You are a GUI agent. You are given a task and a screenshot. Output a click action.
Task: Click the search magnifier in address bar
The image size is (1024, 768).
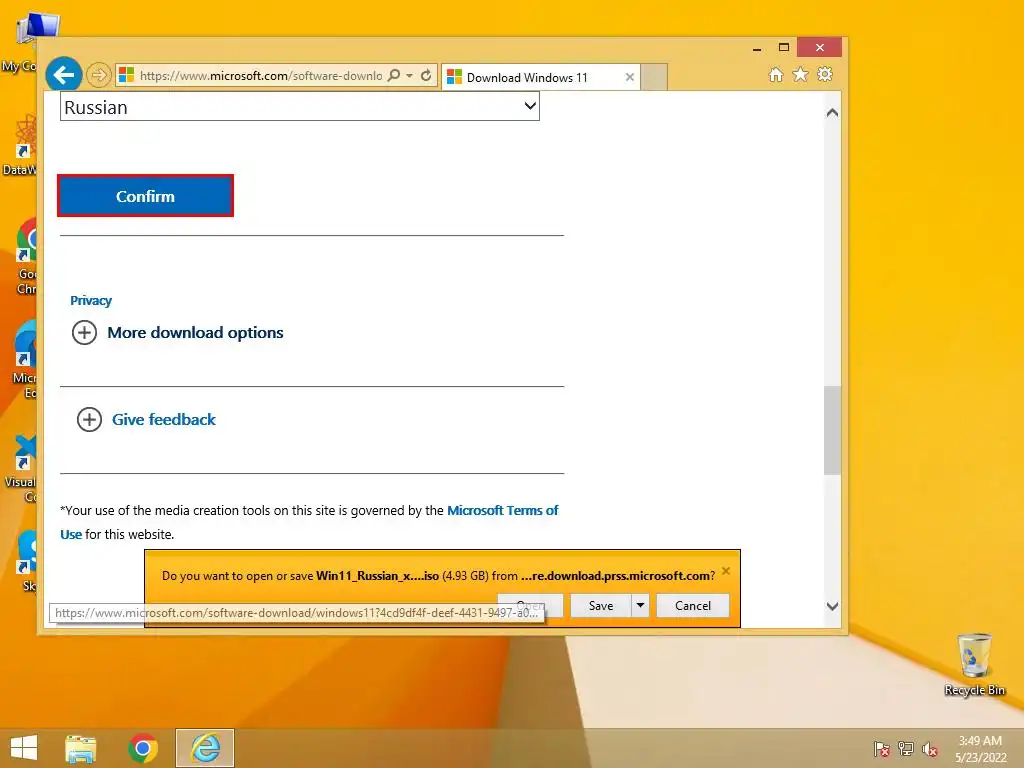394,75
